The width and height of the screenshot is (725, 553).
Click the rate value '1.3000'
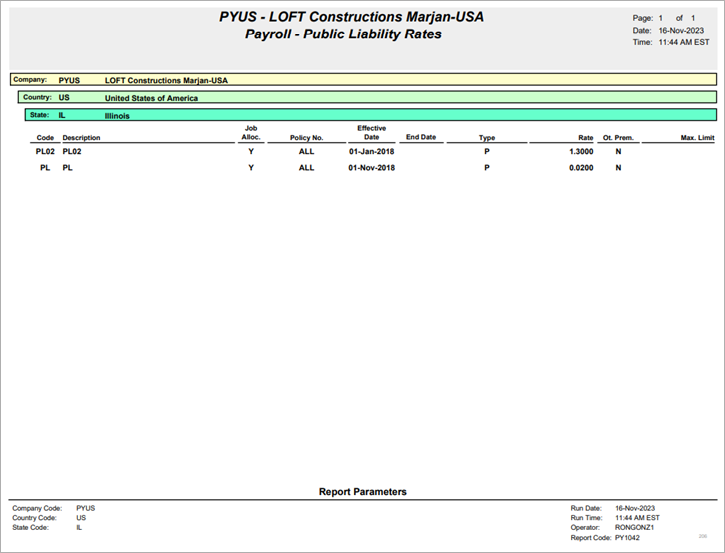tap(581, 152)
